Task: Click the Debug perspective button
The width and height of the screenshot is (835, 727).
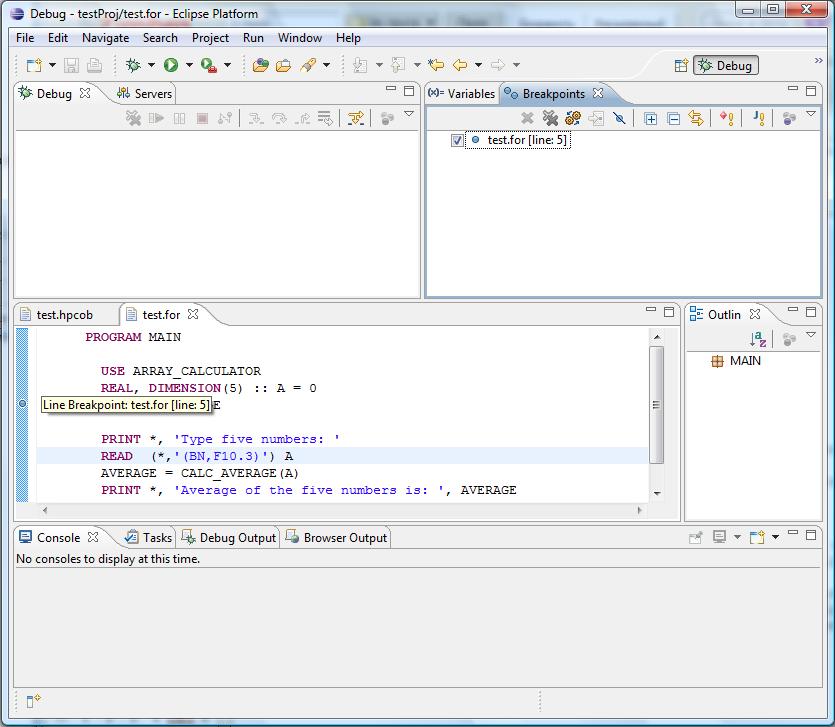Action: tap(726, 65)
